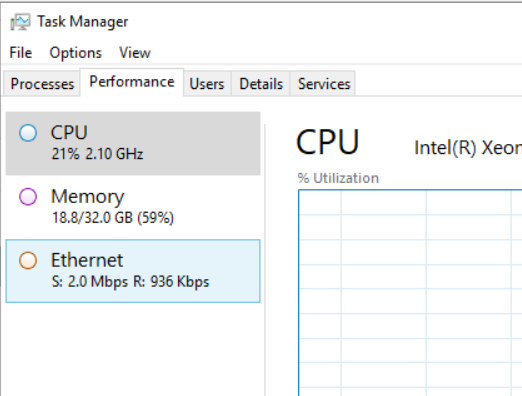Go to the Users tab
The height and width of the screenshot is (396, 522).
pyautogui.click(x=207, y=84)
